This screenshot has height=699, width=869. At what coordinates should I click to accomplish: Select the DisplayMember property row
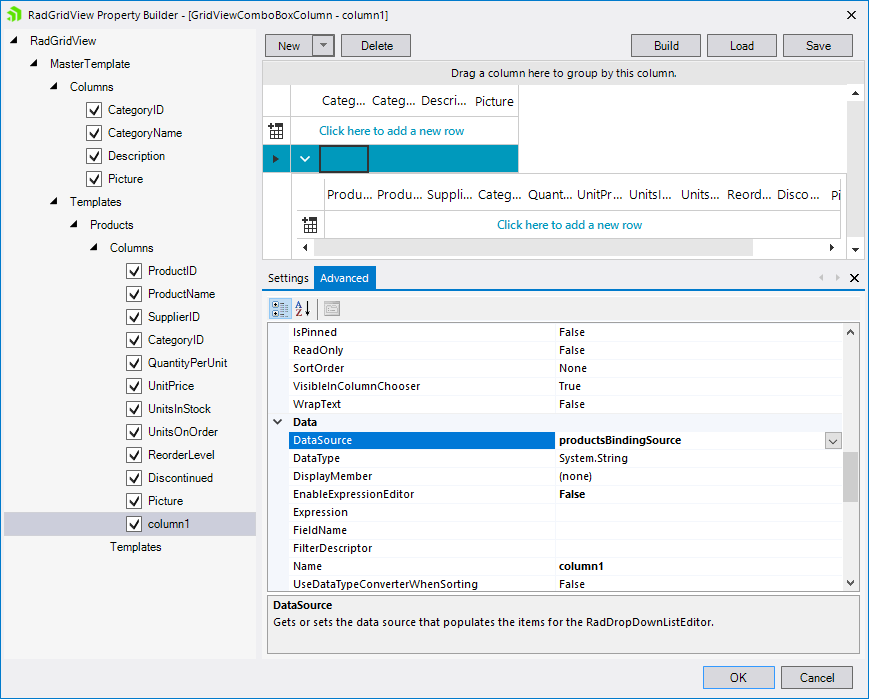(x=555, y=476)
